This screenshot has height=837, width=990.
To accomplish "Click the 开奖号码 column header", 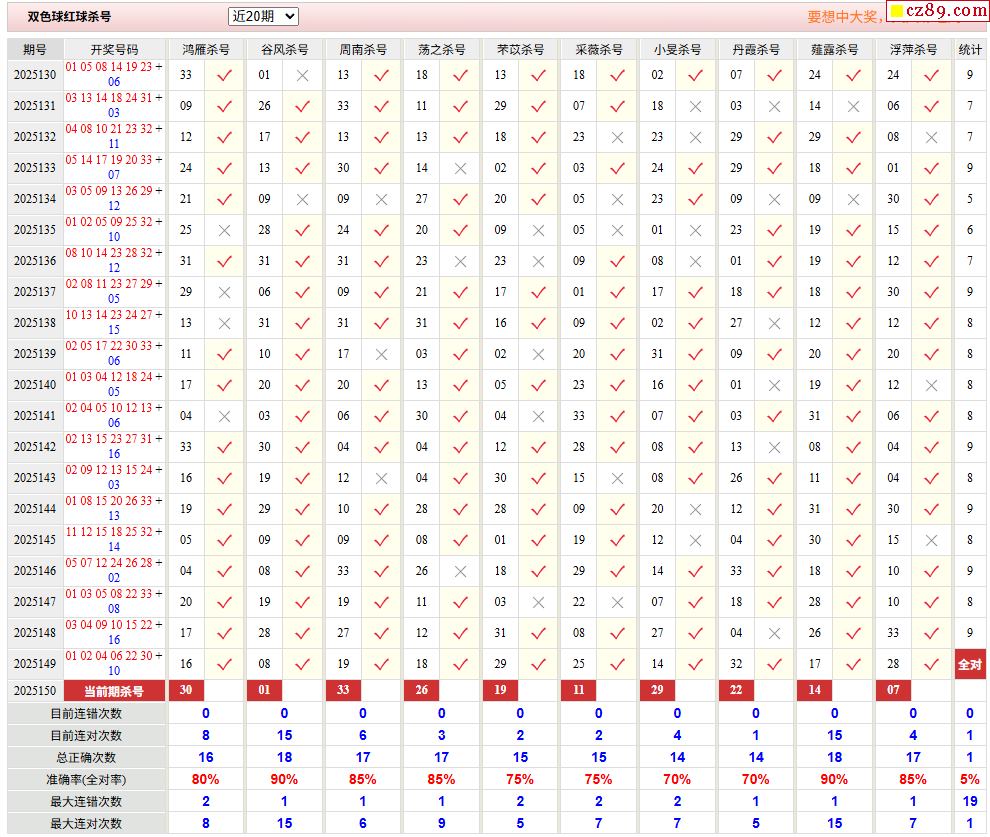I will click(115, 49).
